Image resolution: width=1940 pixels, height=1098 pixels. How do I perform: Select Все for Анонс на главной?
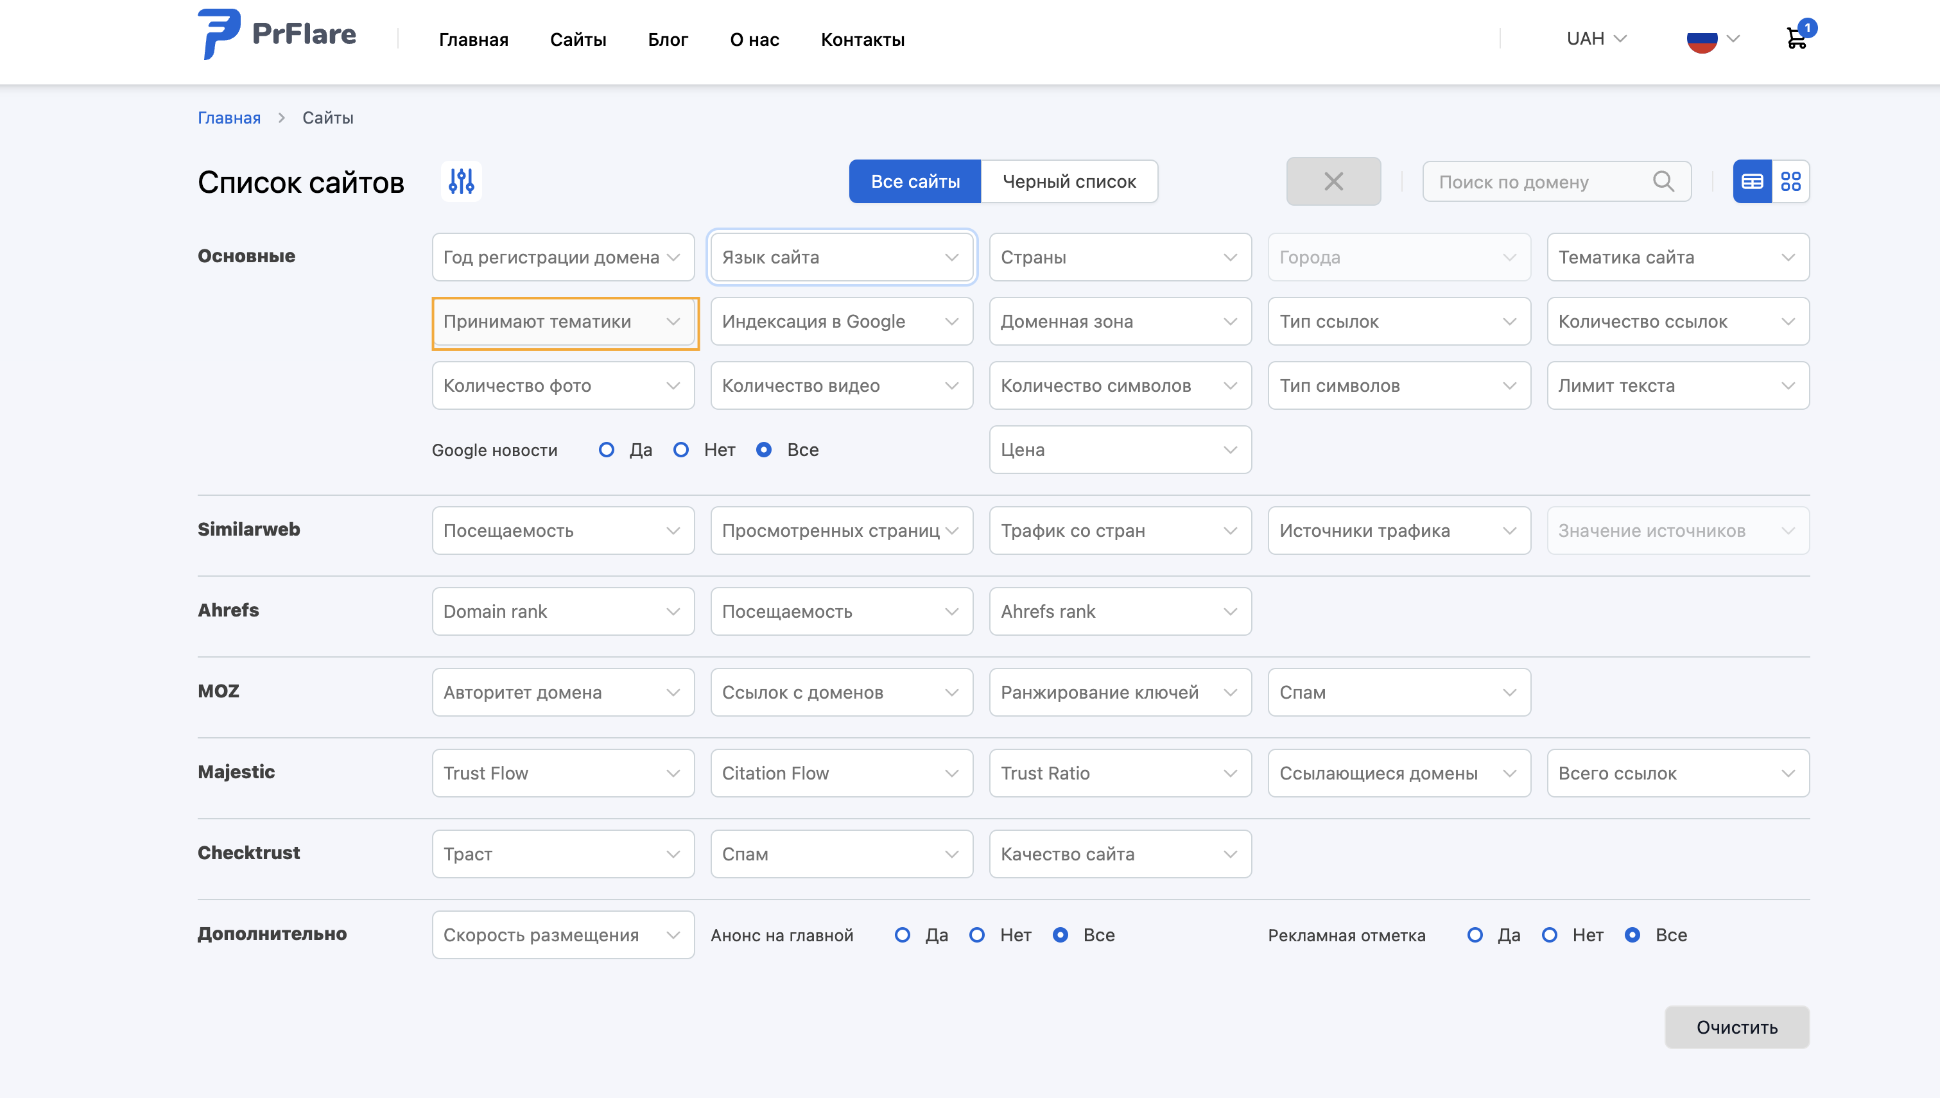click(1060, 935)
